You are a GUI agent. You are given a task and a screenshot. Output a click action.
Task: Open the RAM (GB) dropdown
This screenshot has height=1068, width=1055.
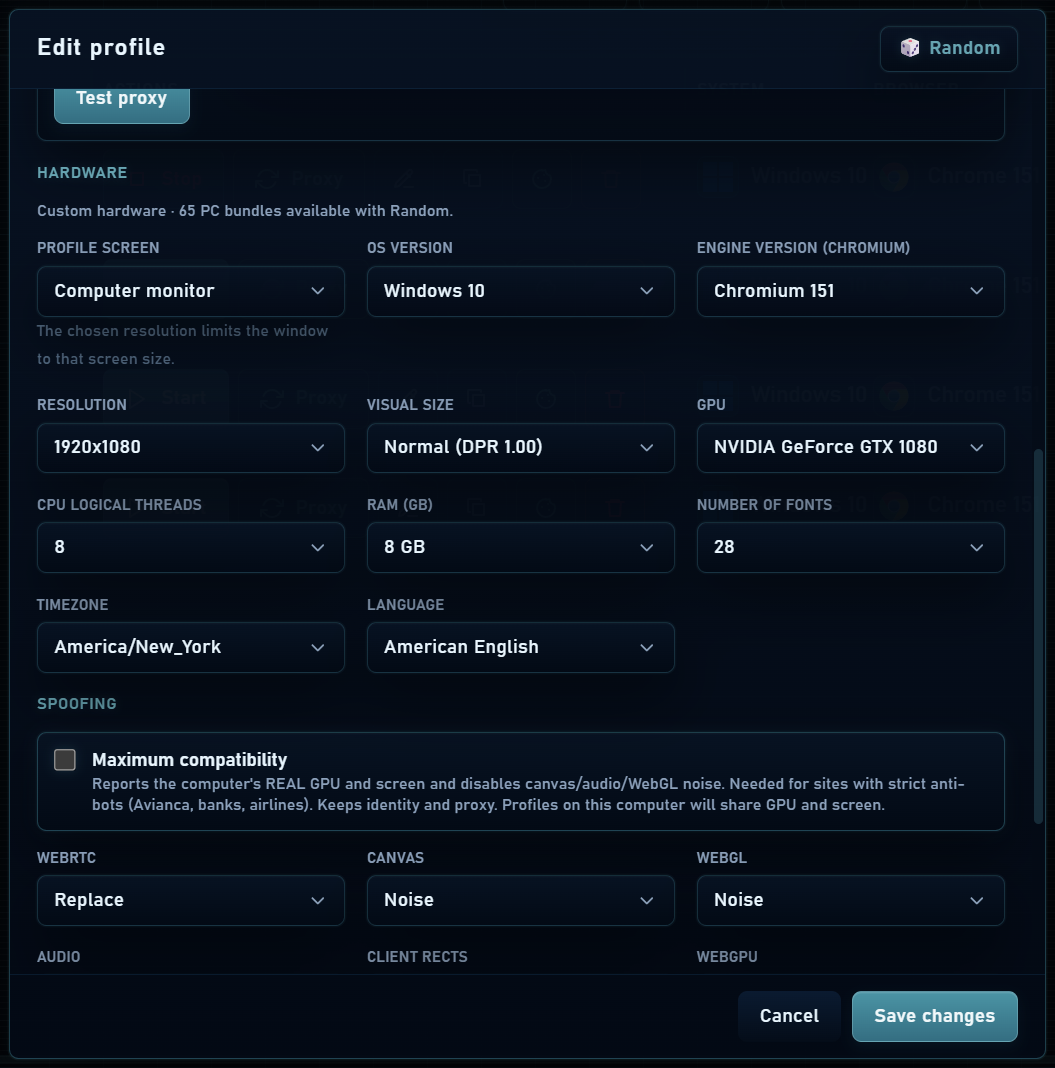[520, 547]
